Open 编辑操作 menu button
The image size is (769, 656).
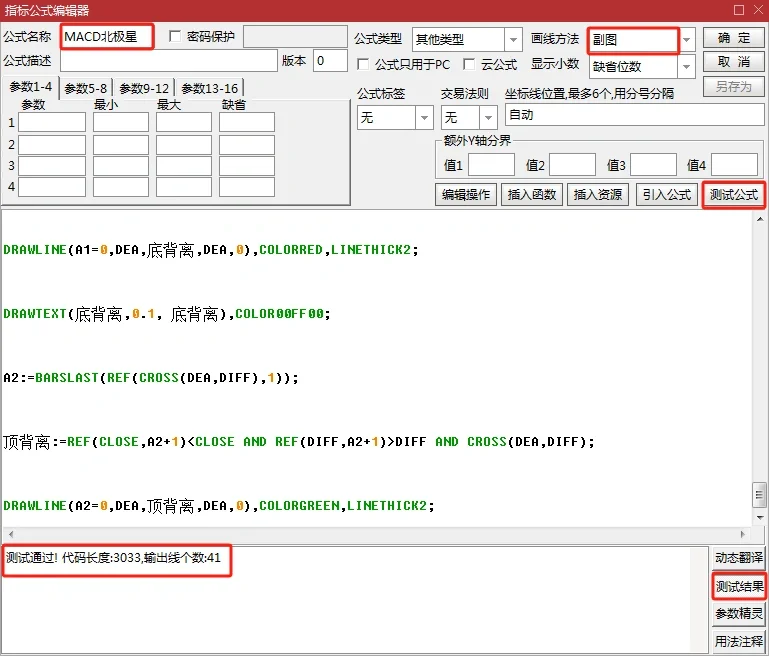click(x=466, y=195)
